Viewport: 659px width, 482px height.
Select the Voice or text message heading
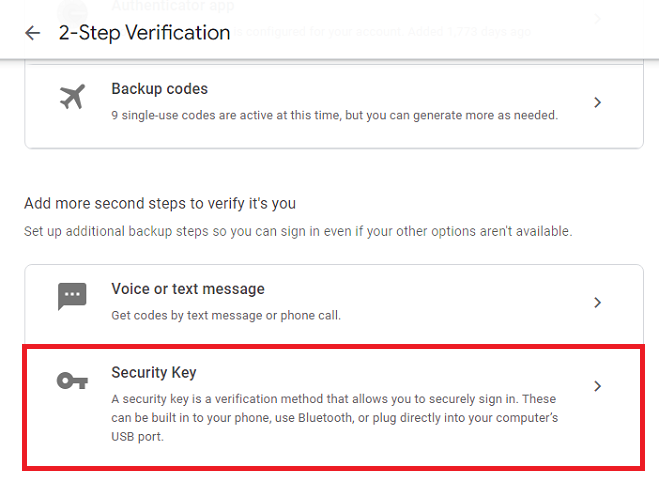pos(188,289)
